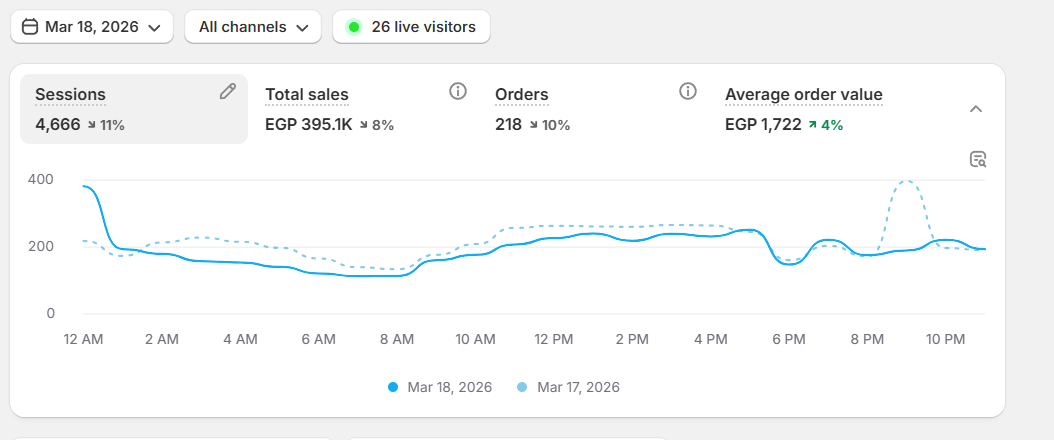Click the pencil edit icon on Sessions
This screenshot has width=1054, height=440.
pyautogui.click(x=228, y=92)
